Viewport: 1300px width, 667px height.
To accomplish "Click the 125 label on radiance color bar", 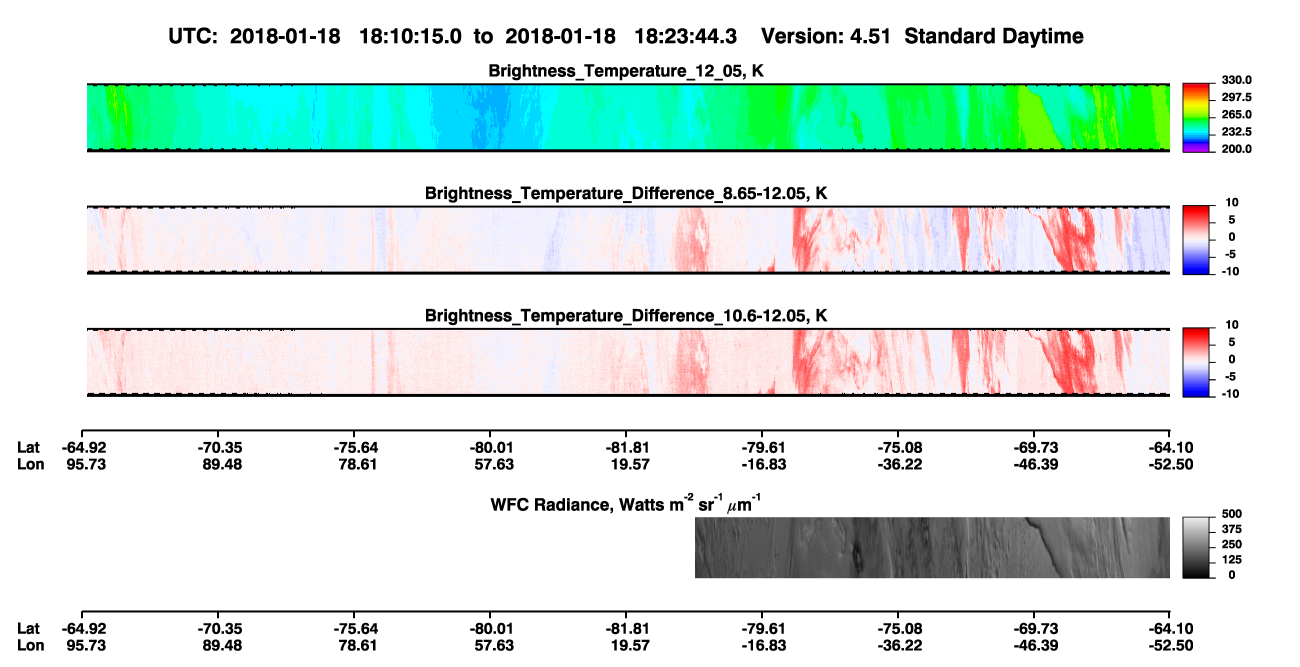I will pos(1233,559).
